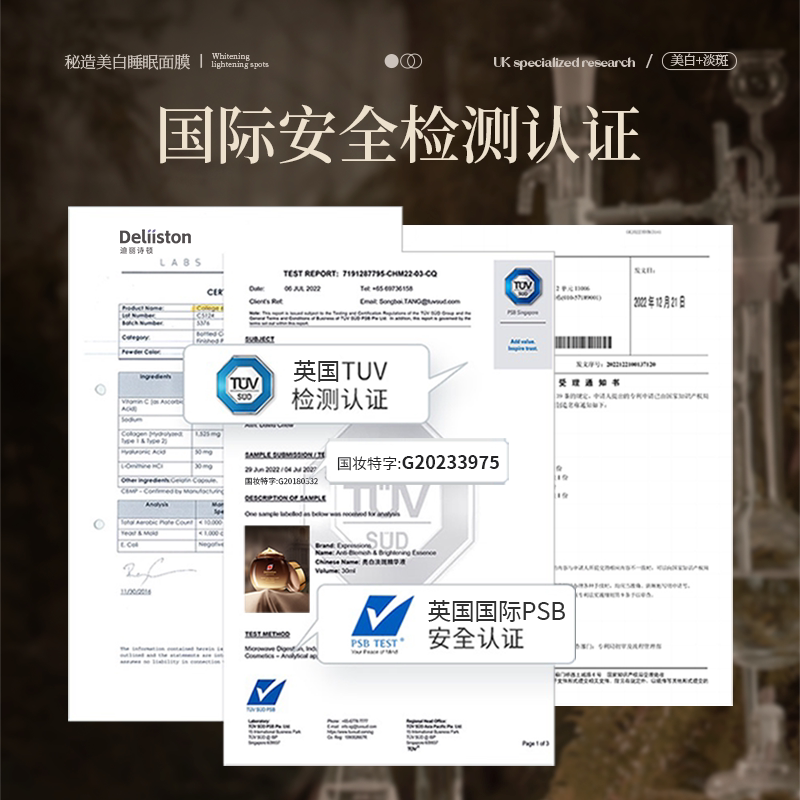Click the 'Hyaluronic Acid' ingredient row

[171, 454]
